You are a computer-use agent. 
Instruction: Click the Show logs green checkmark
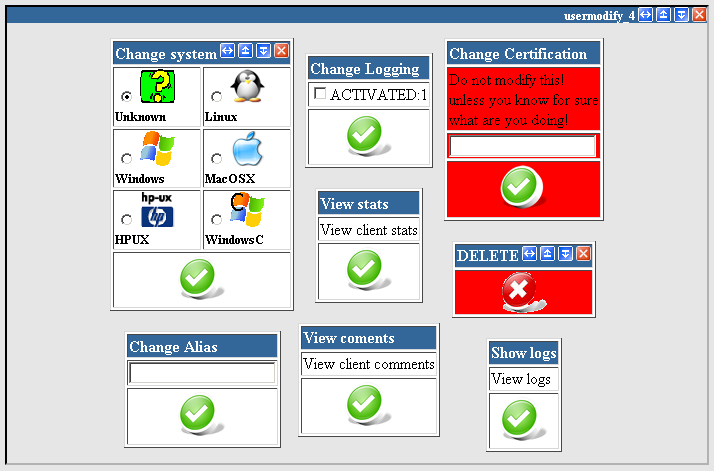pyautogui.click(x=520, y=419)
